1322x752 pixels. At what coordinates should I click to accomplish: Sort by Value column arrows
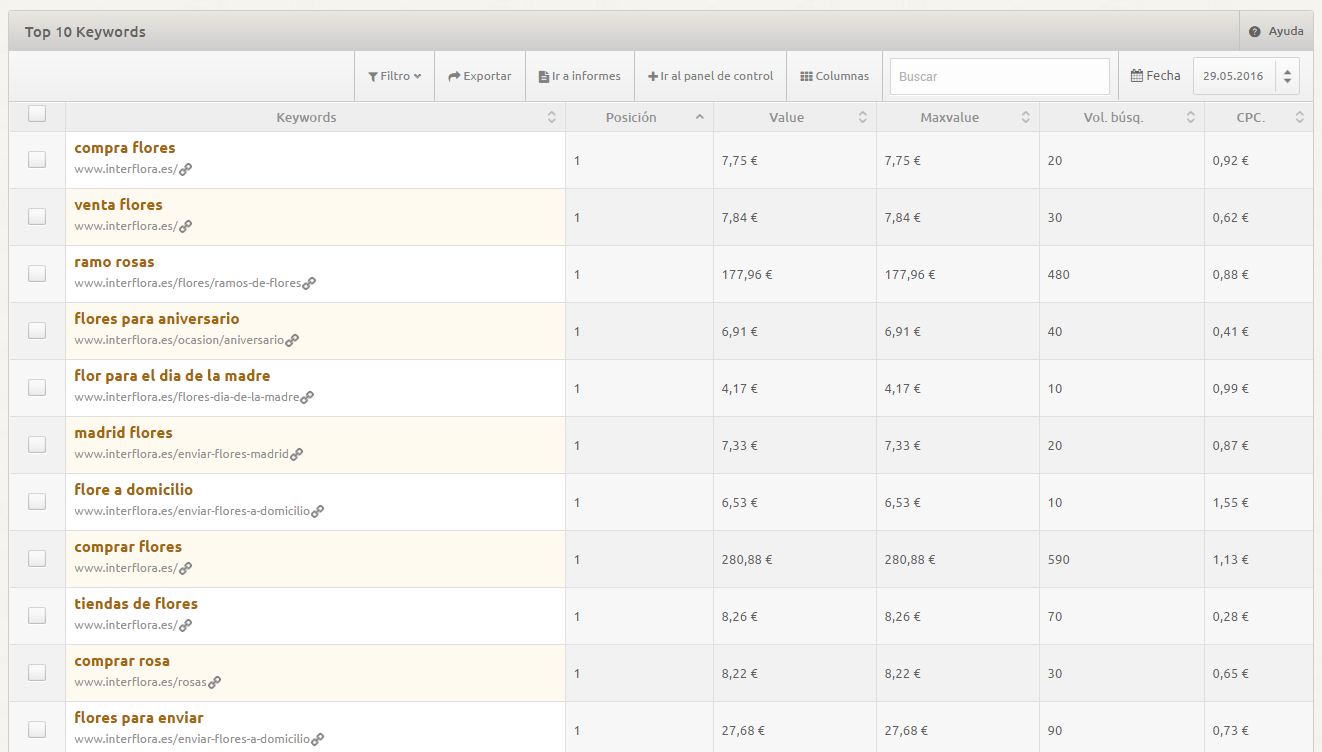862,117
